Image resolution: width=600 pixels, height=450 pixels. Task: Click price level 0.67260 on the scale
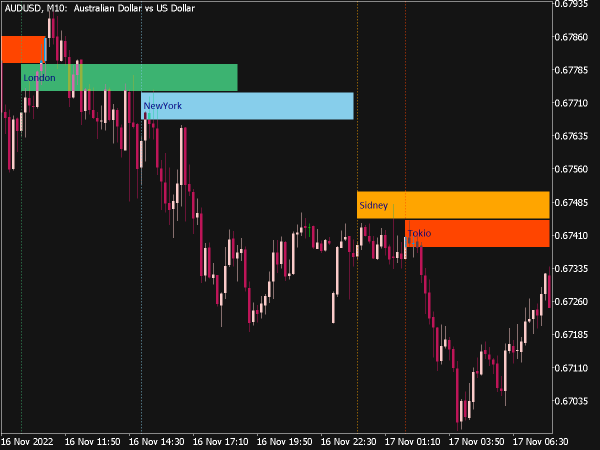point(571,302)
